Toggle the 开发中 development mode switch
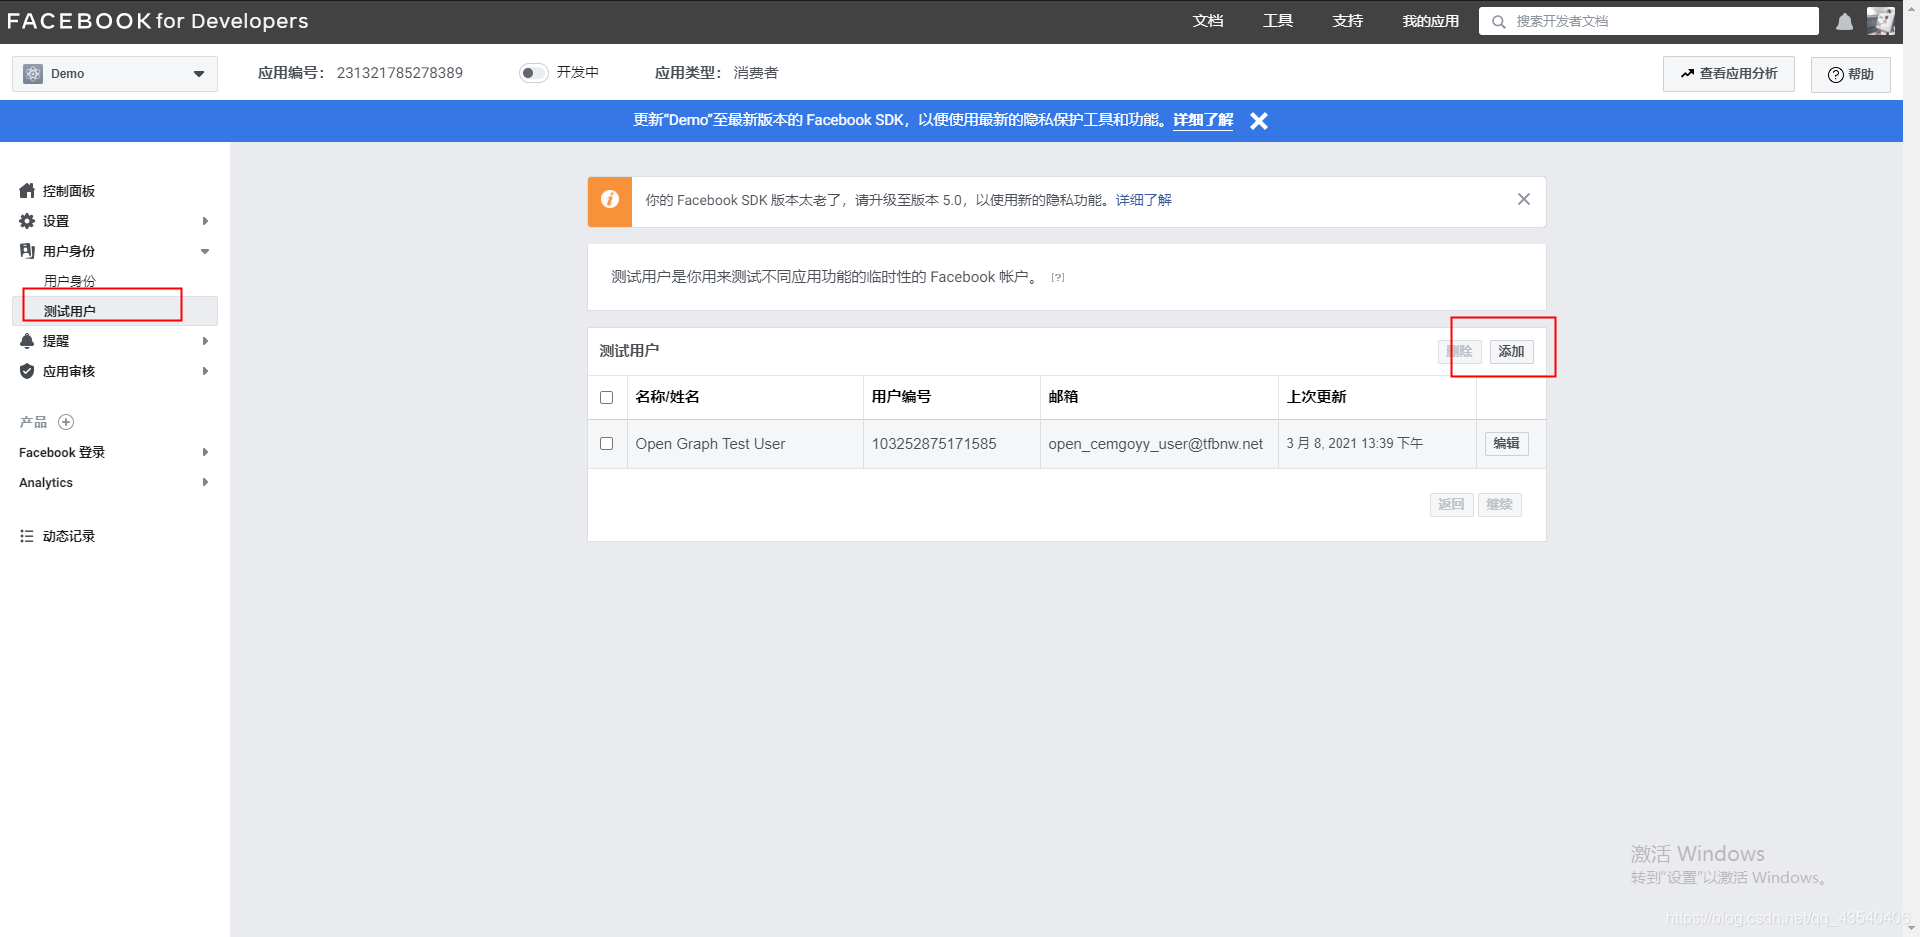 click(533, 72)
